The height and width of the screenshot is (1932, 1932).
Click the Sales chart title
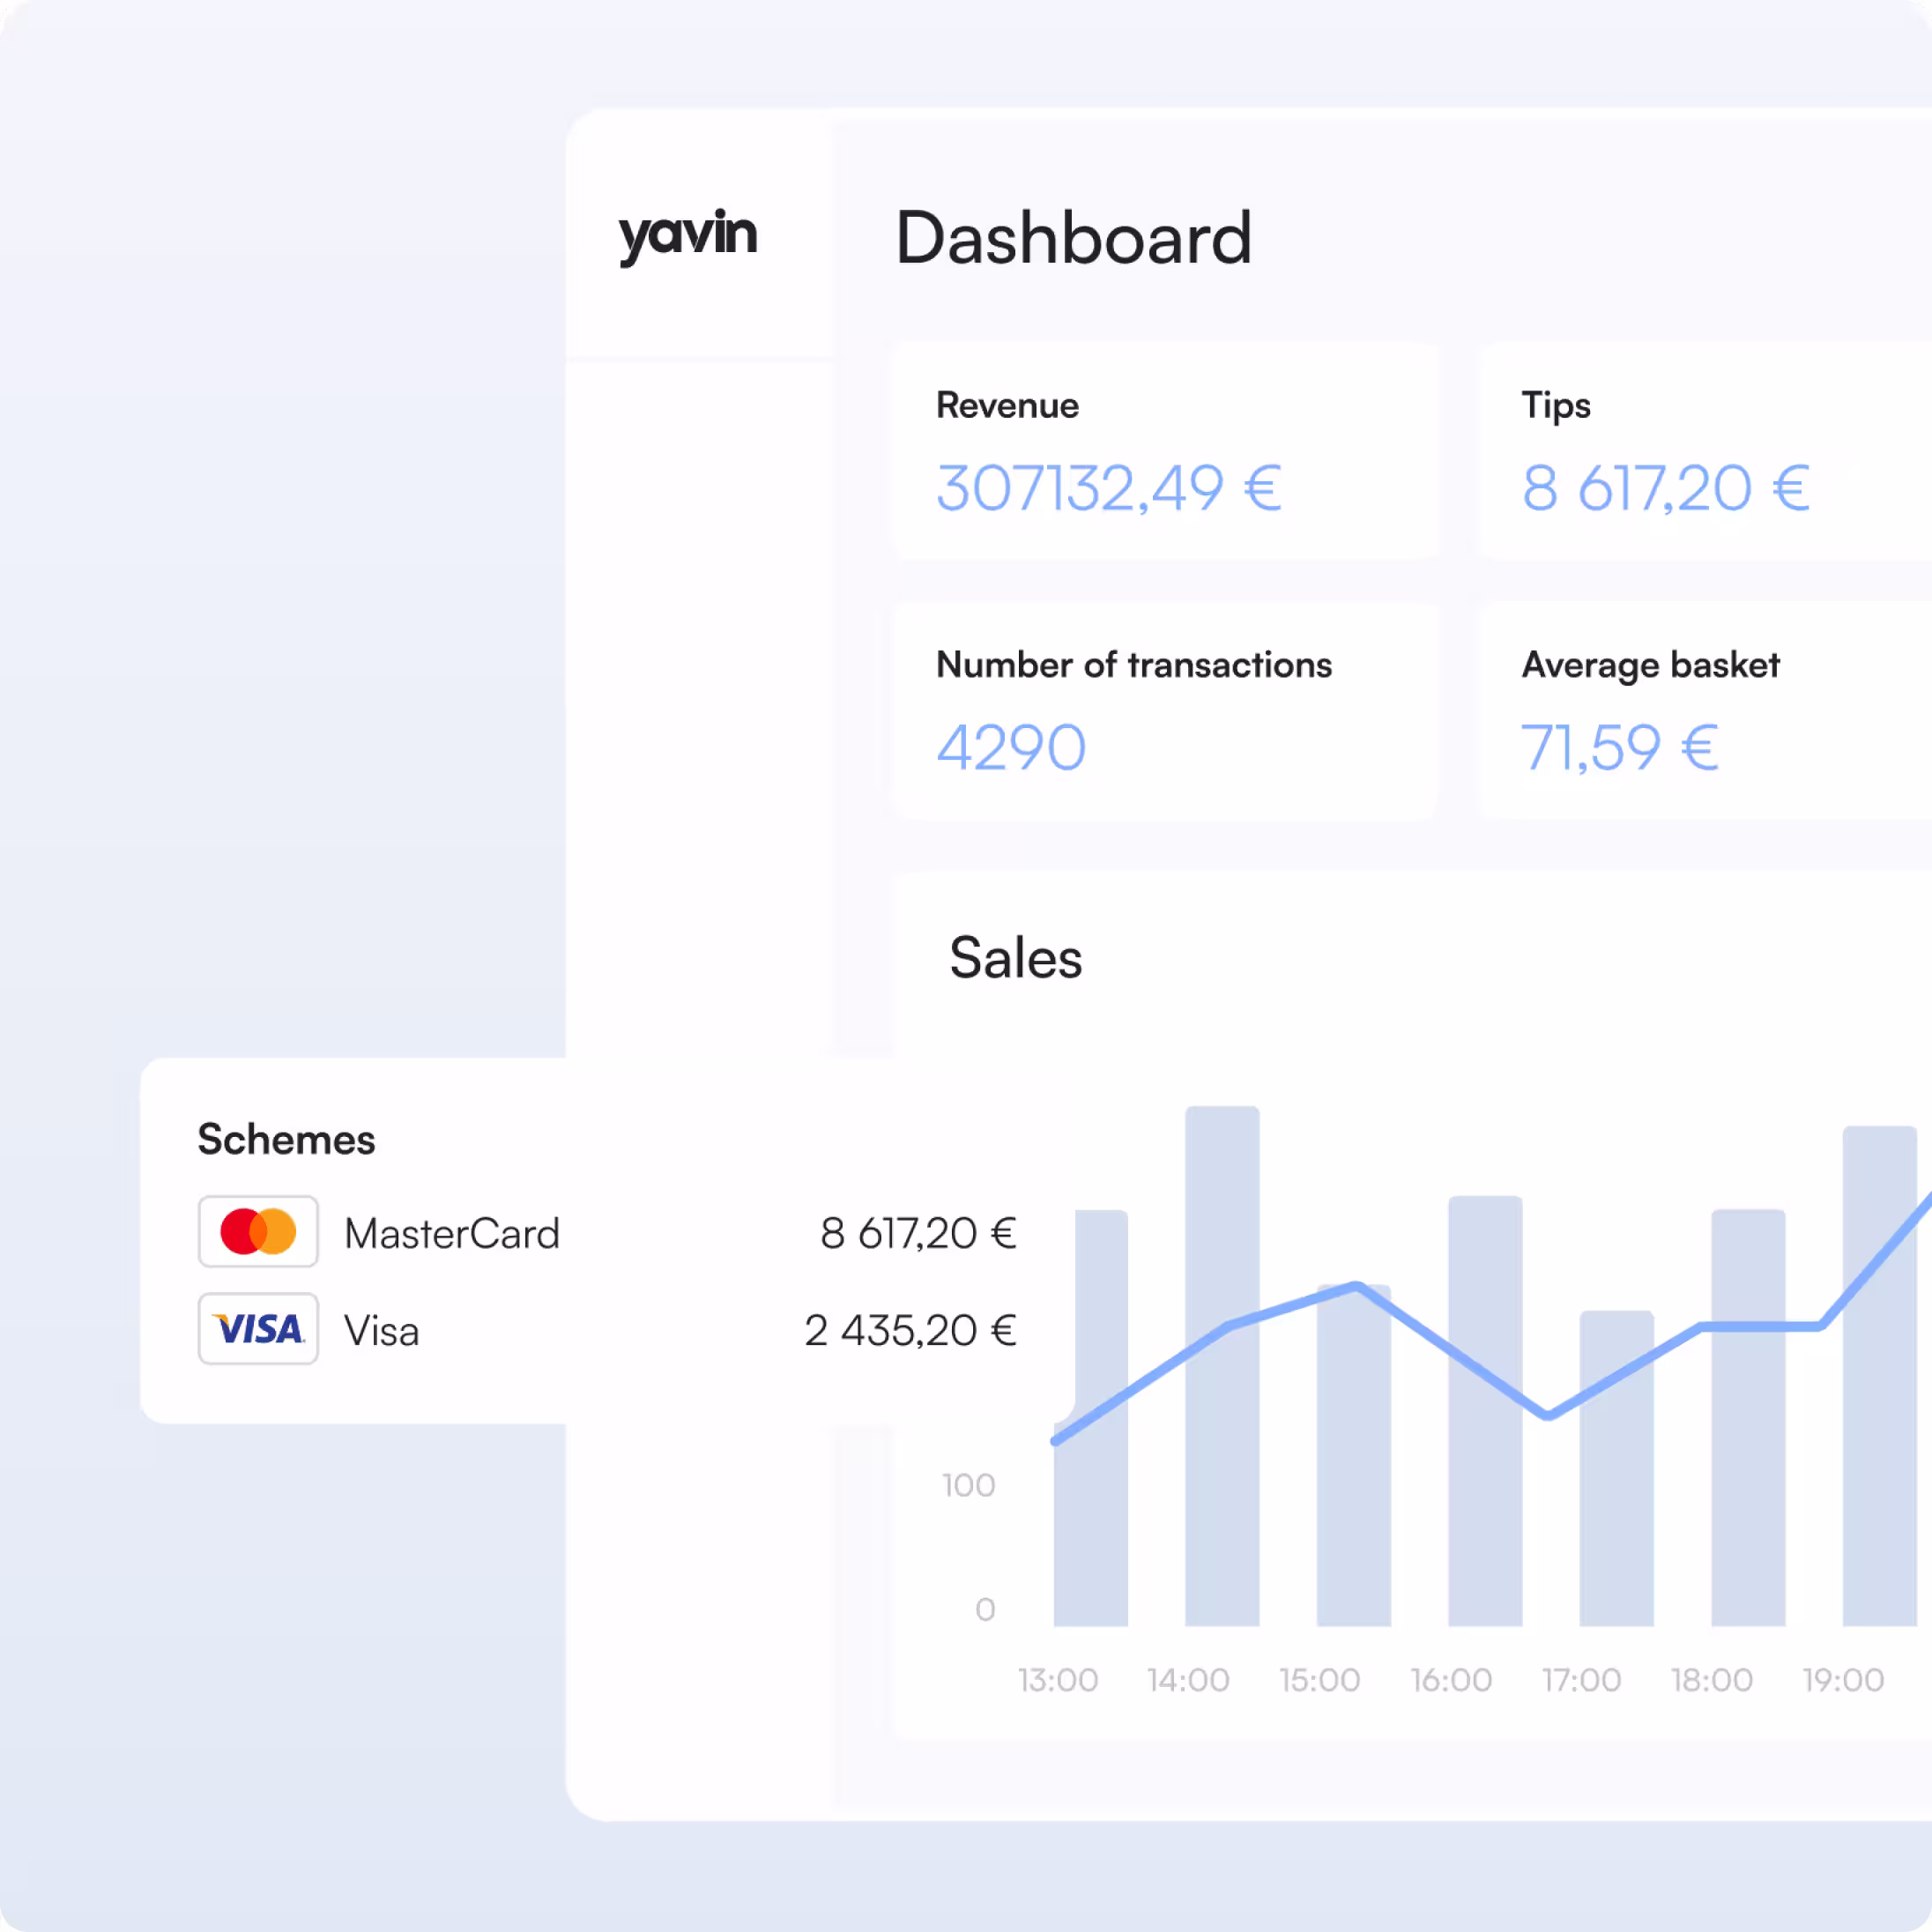(x=1015, y=958)
